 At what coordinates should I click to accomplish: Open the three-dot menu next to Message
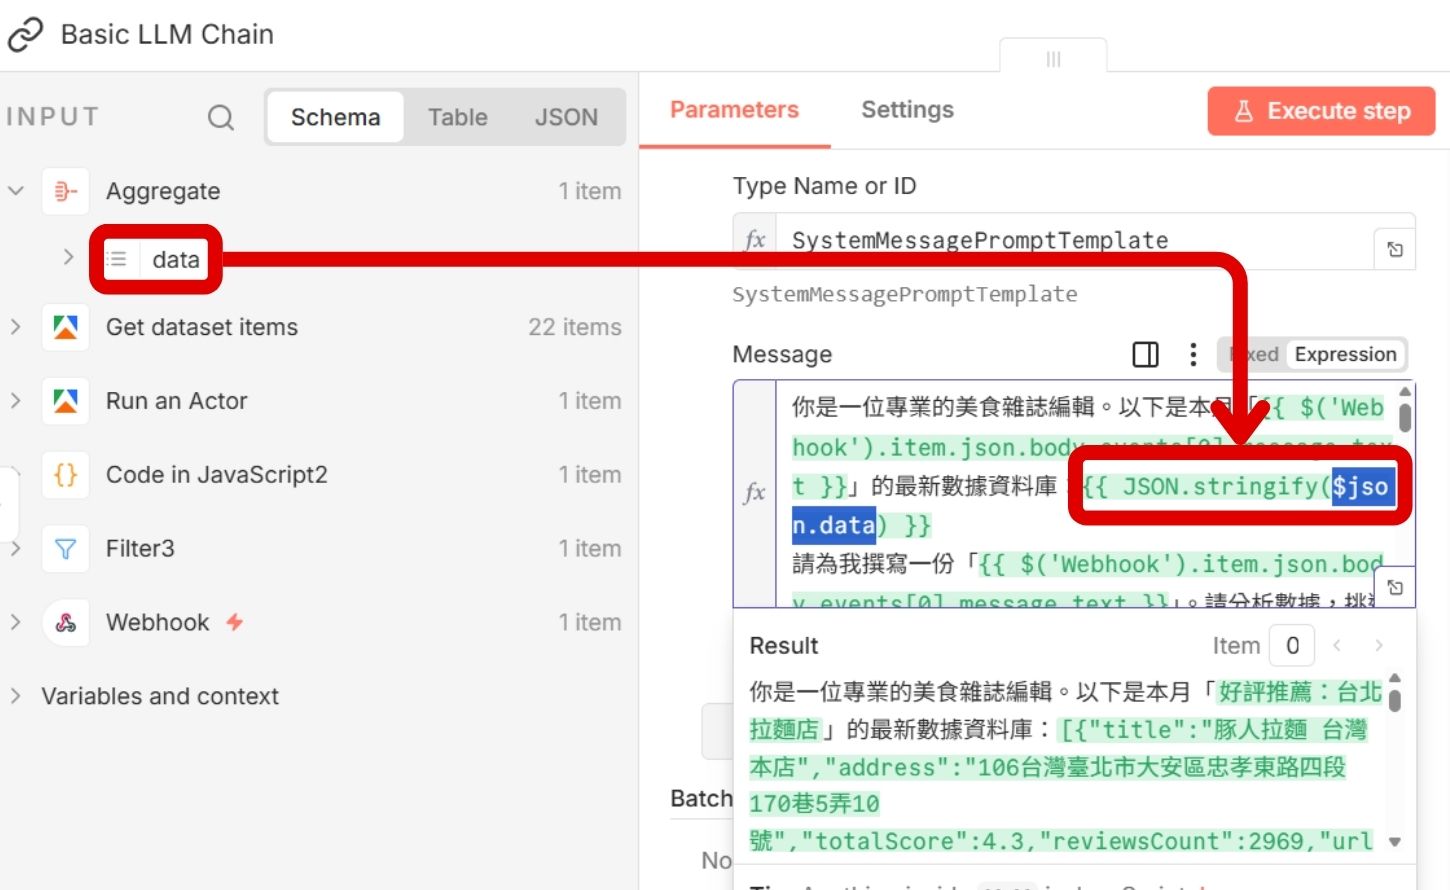tap(1193, 354)
